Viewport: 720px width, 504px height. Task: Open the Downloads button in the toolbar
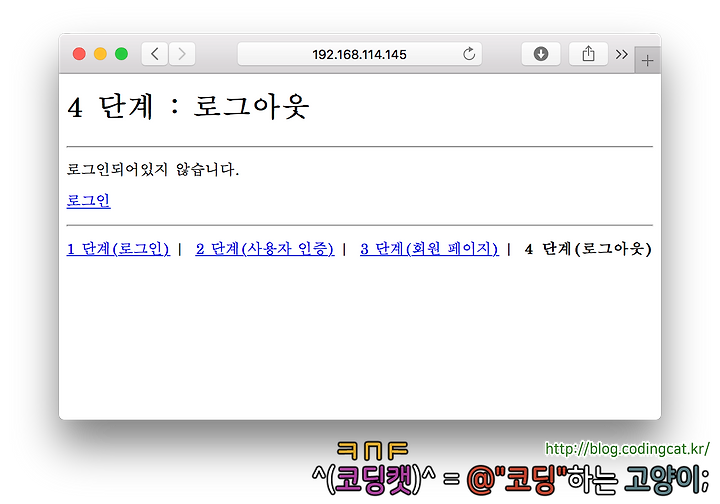pyautogui.click(x=541, y=54)
